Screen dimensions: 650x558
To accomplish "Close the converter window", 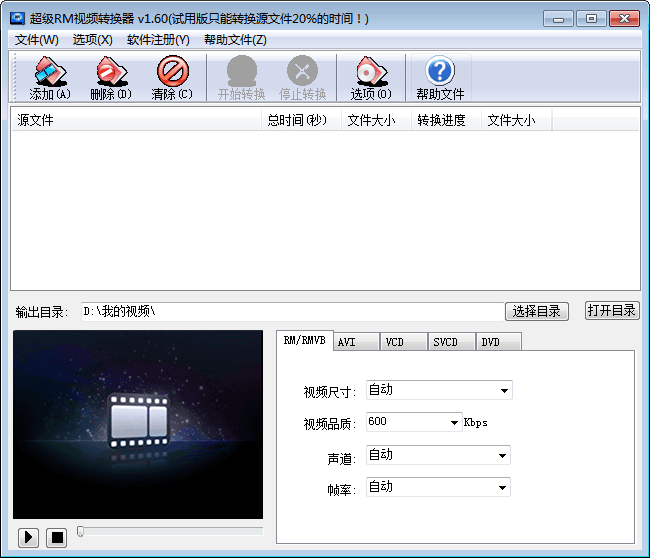I will point(624,19).
